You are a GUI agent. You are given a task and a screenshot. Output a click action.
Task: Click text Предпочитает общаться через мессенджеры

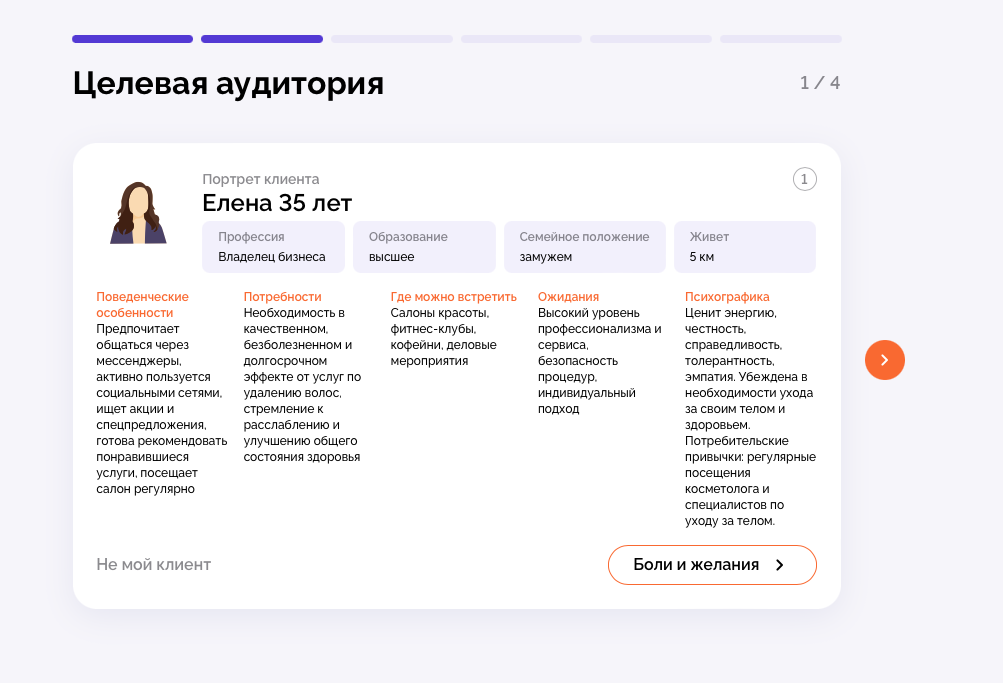tap(142, 345)
